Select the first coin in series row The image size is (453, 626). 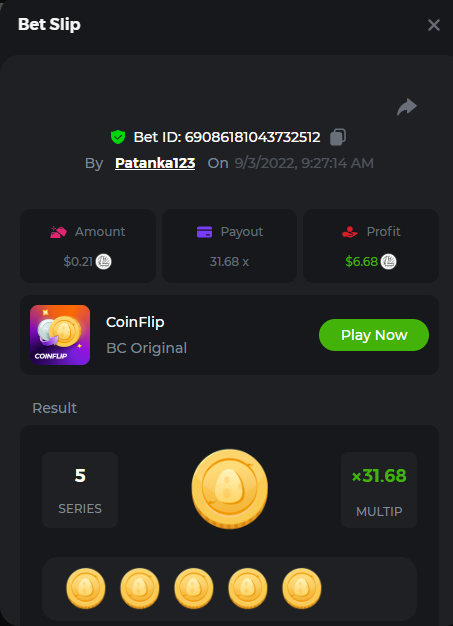tap(86, 588)
